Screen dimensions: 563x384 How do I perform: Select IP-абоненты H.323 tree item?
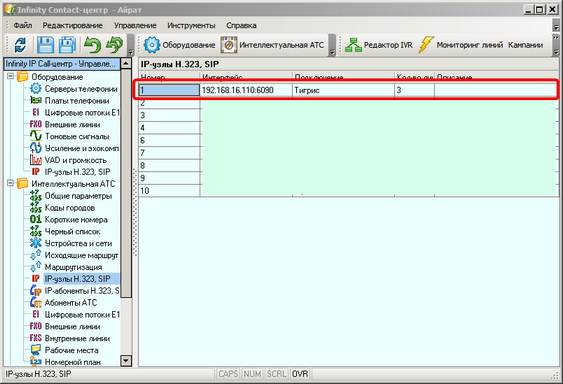[82, 291]
